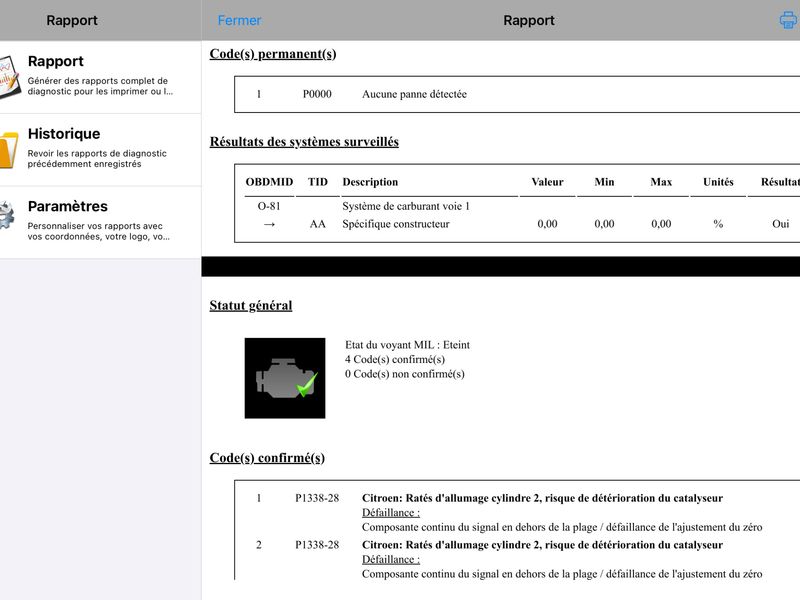
Task: Tap the engine check light image
Action: click(x=285, y=378)
